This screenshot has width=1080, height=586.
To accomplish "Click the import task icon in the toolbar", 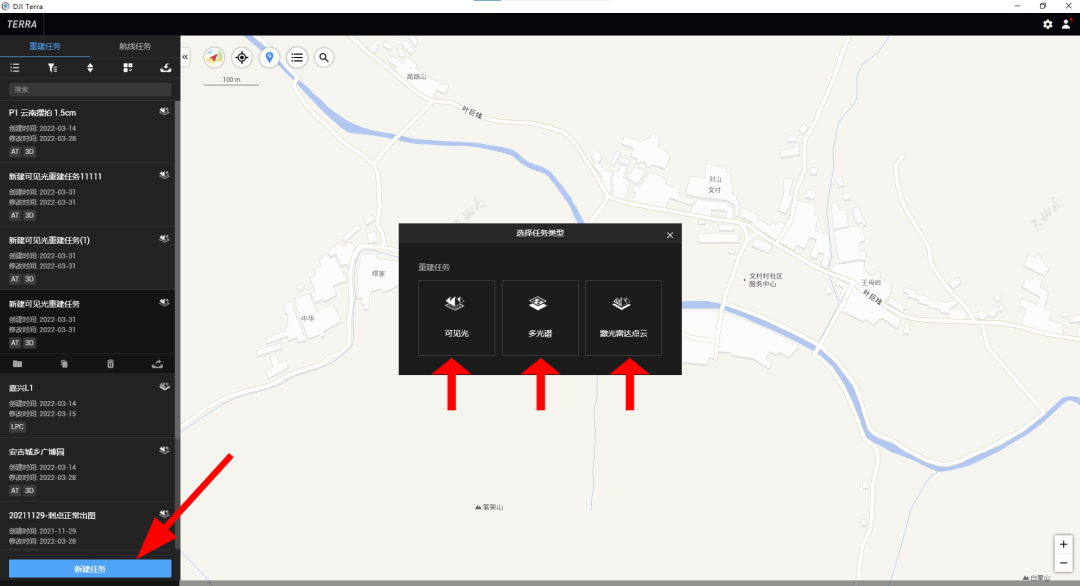I will pos(165,67).
